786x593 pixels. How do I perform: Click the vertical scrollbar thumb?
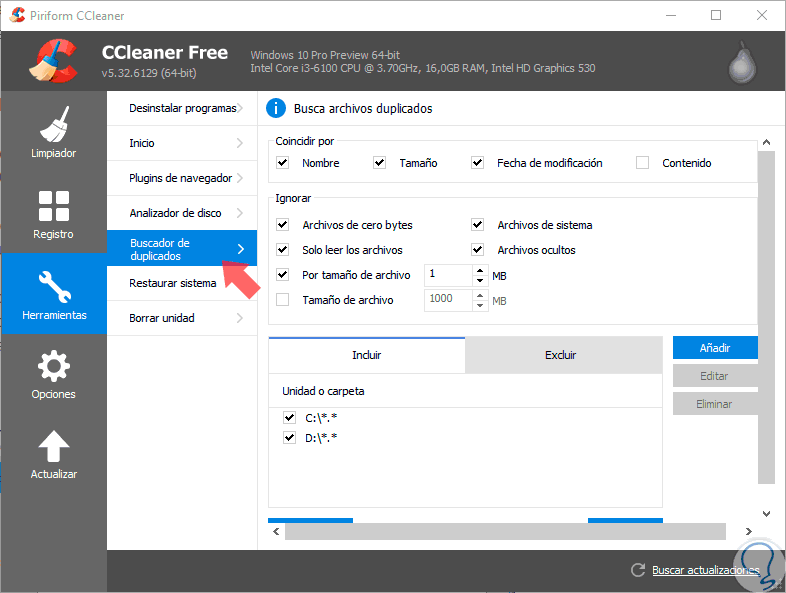[x=766, y=317]
